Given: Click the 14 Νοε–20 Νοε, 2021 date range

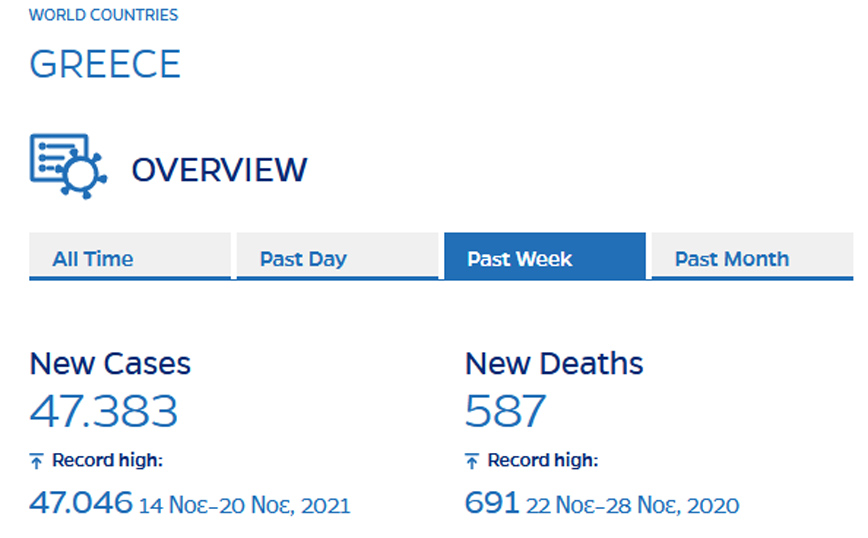Looking at the screenshot, I should pos(246,506).
